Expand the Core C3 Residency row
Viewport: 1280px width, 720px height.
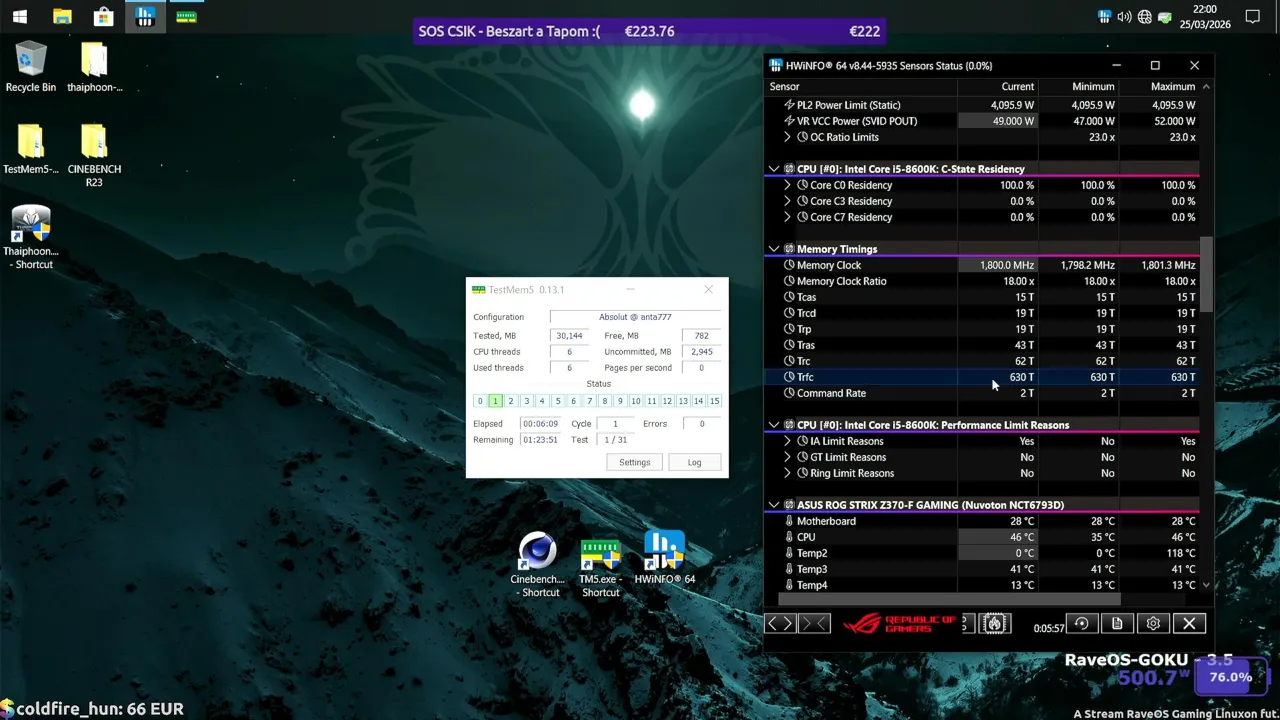pos(787,201)
